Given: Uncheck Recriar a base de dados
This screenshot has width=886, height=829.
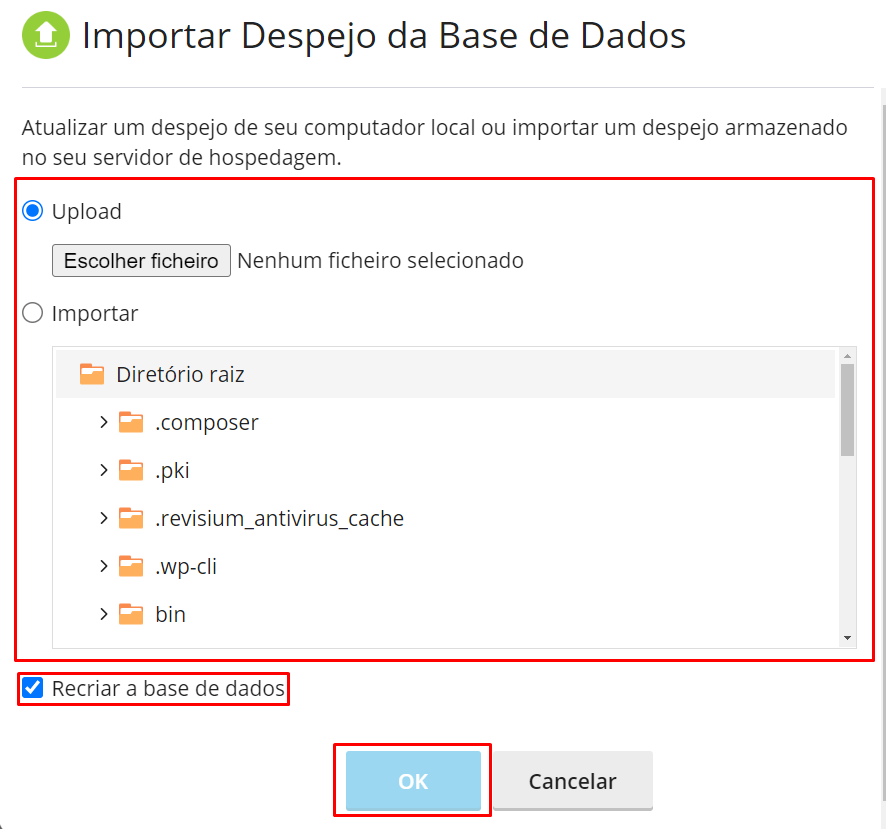Looking at the screenshot, I should click(33, 688).
